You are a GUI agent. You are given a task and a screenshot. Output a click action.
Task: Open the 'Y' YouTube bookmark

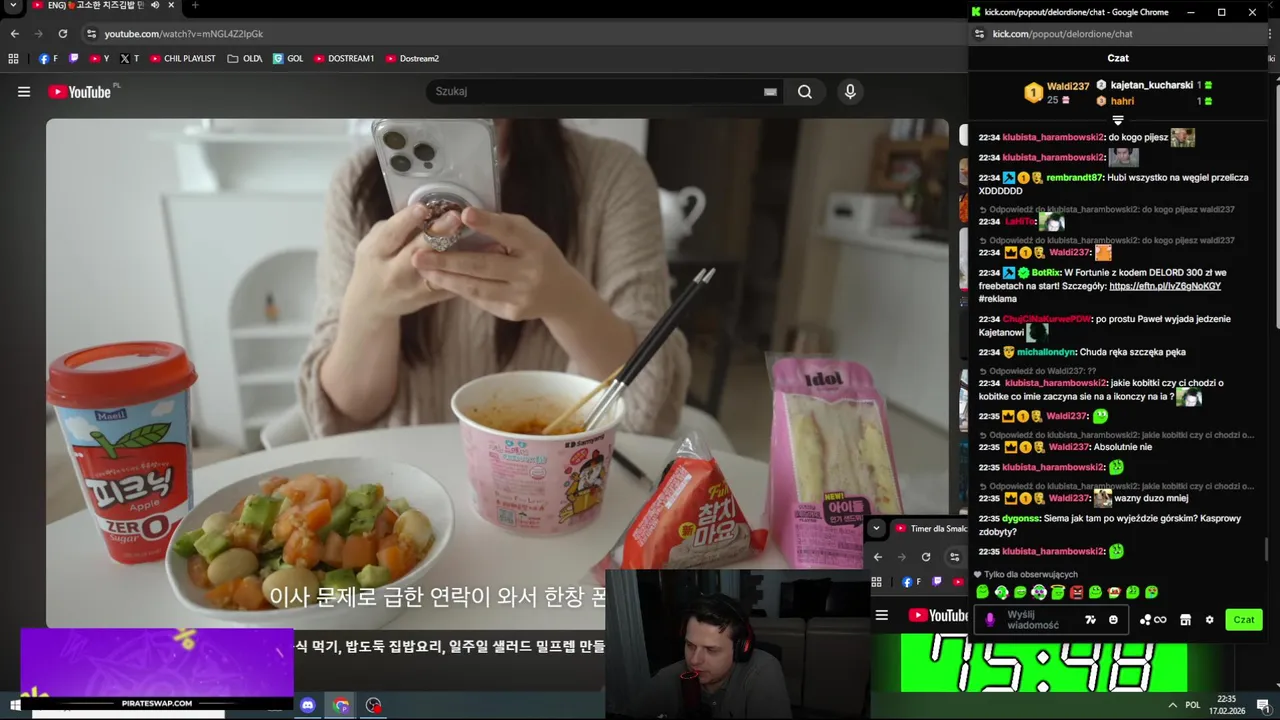[100, 59]
